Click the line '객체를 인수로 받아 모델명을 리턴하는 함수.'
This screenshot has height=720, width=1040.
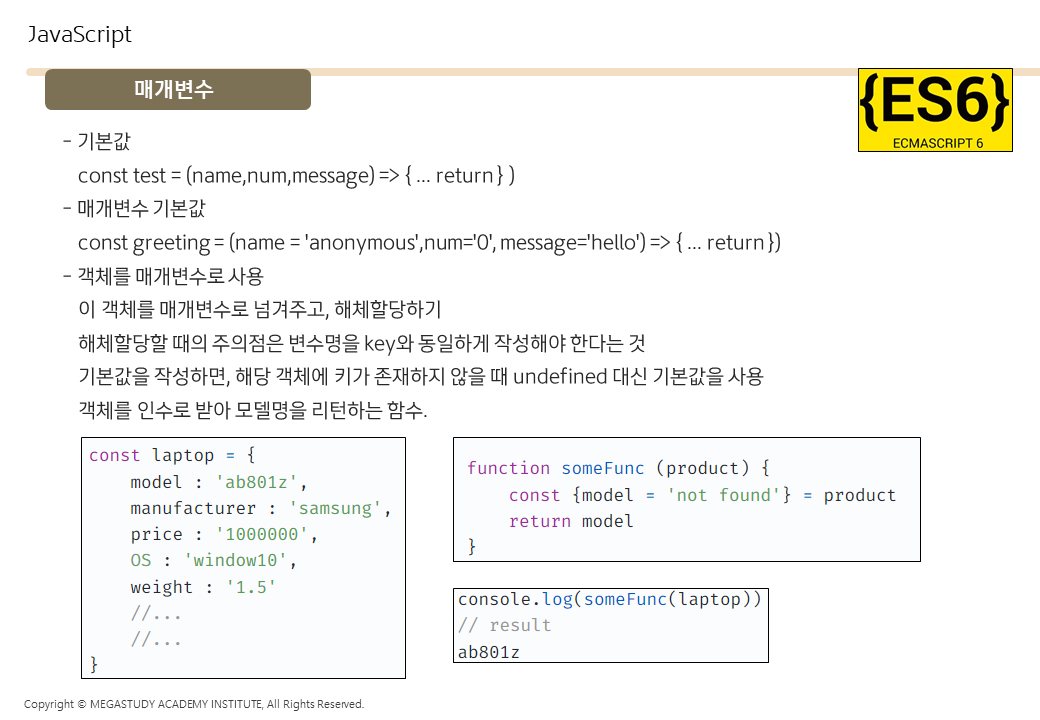(x=253, y=410)
